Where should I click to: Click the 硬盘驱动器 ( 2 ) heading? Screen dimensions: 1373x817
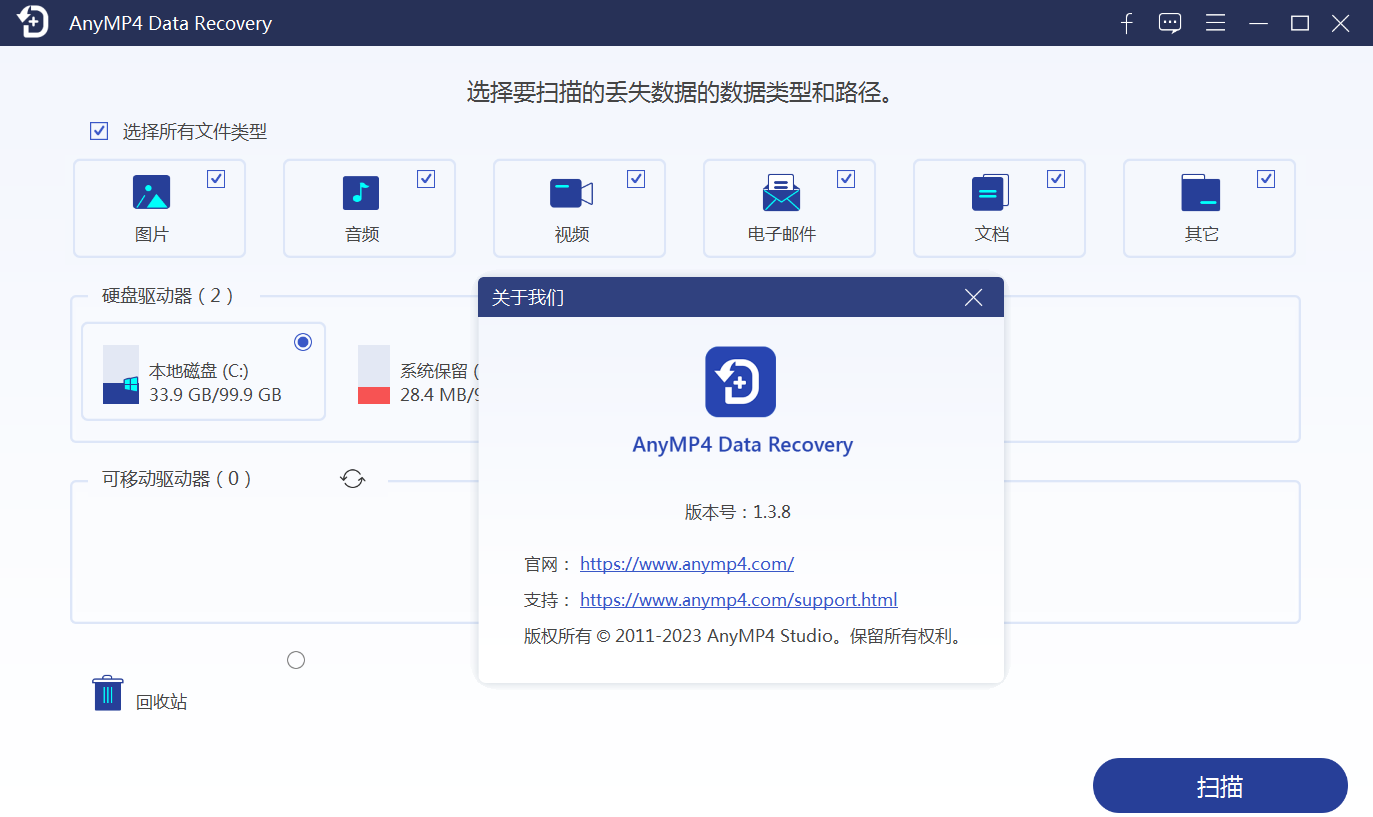click(167, 296)
